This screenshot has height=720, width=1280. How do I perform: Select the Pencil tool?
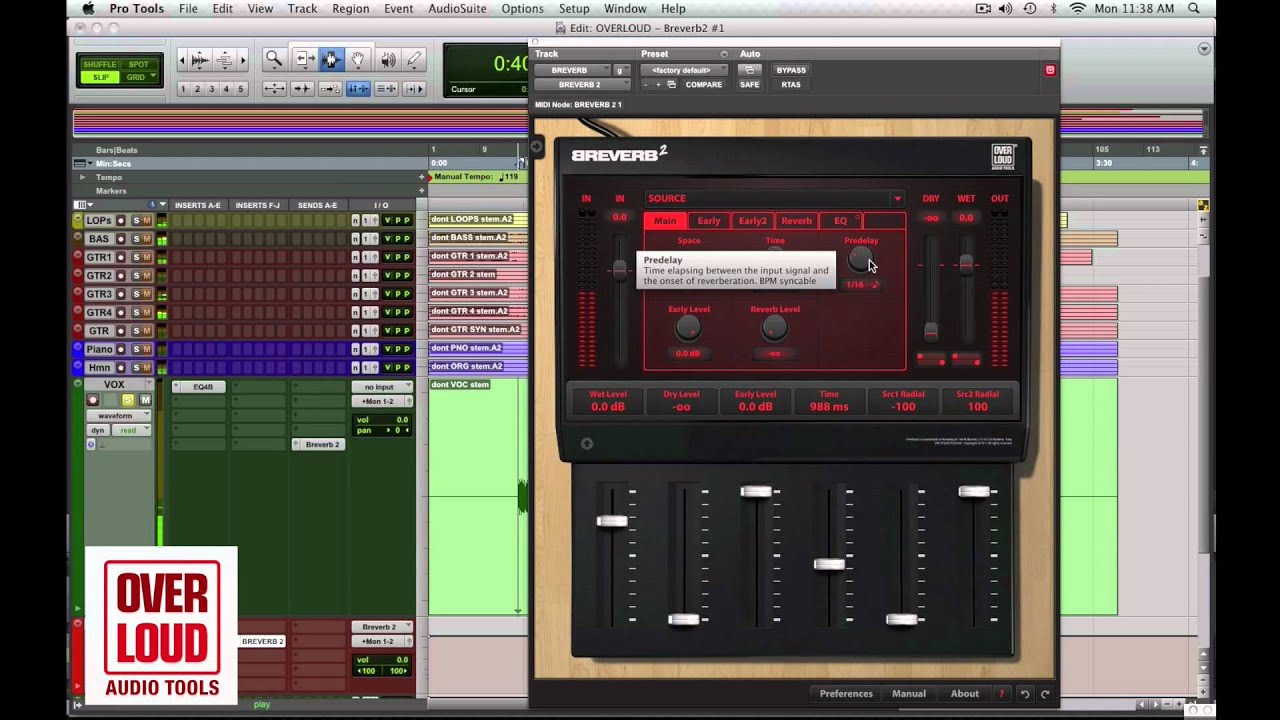[x=414, y=60]
